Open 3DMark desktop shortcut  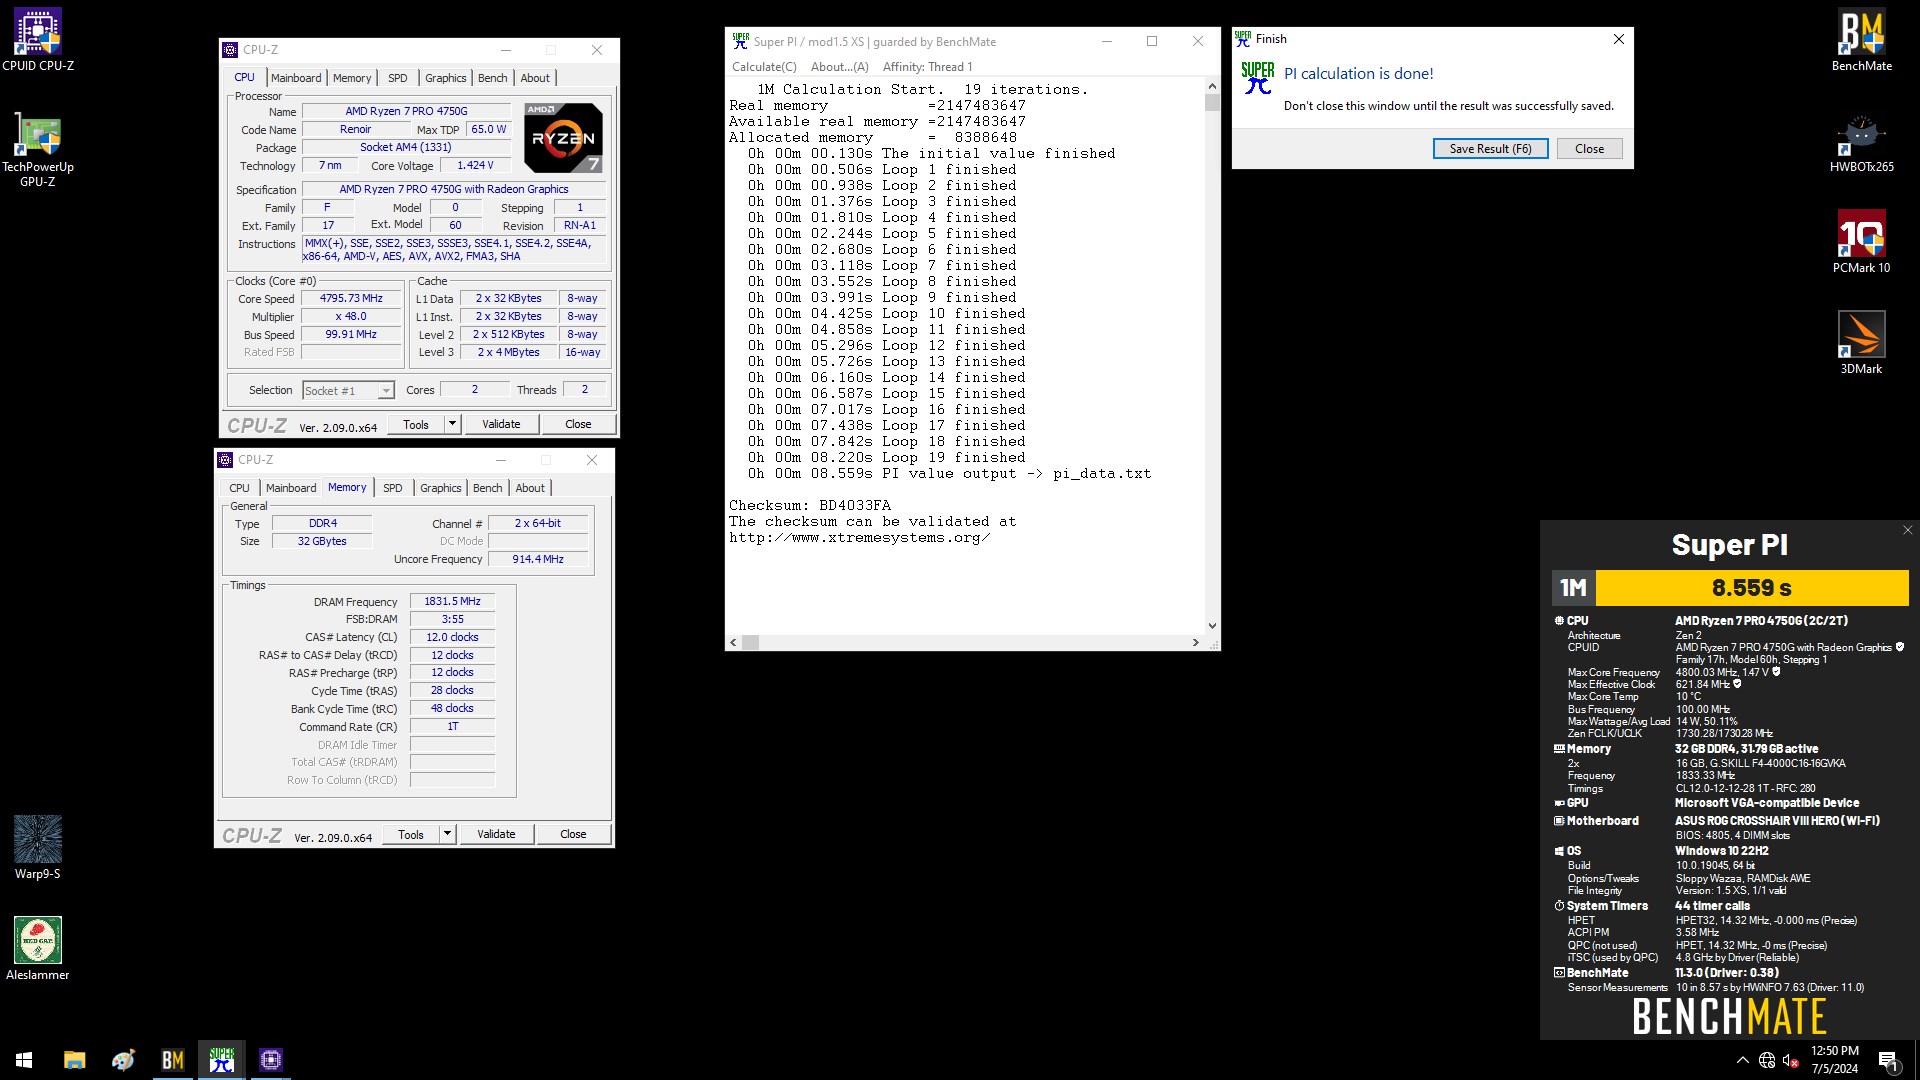click(1861, 343)
